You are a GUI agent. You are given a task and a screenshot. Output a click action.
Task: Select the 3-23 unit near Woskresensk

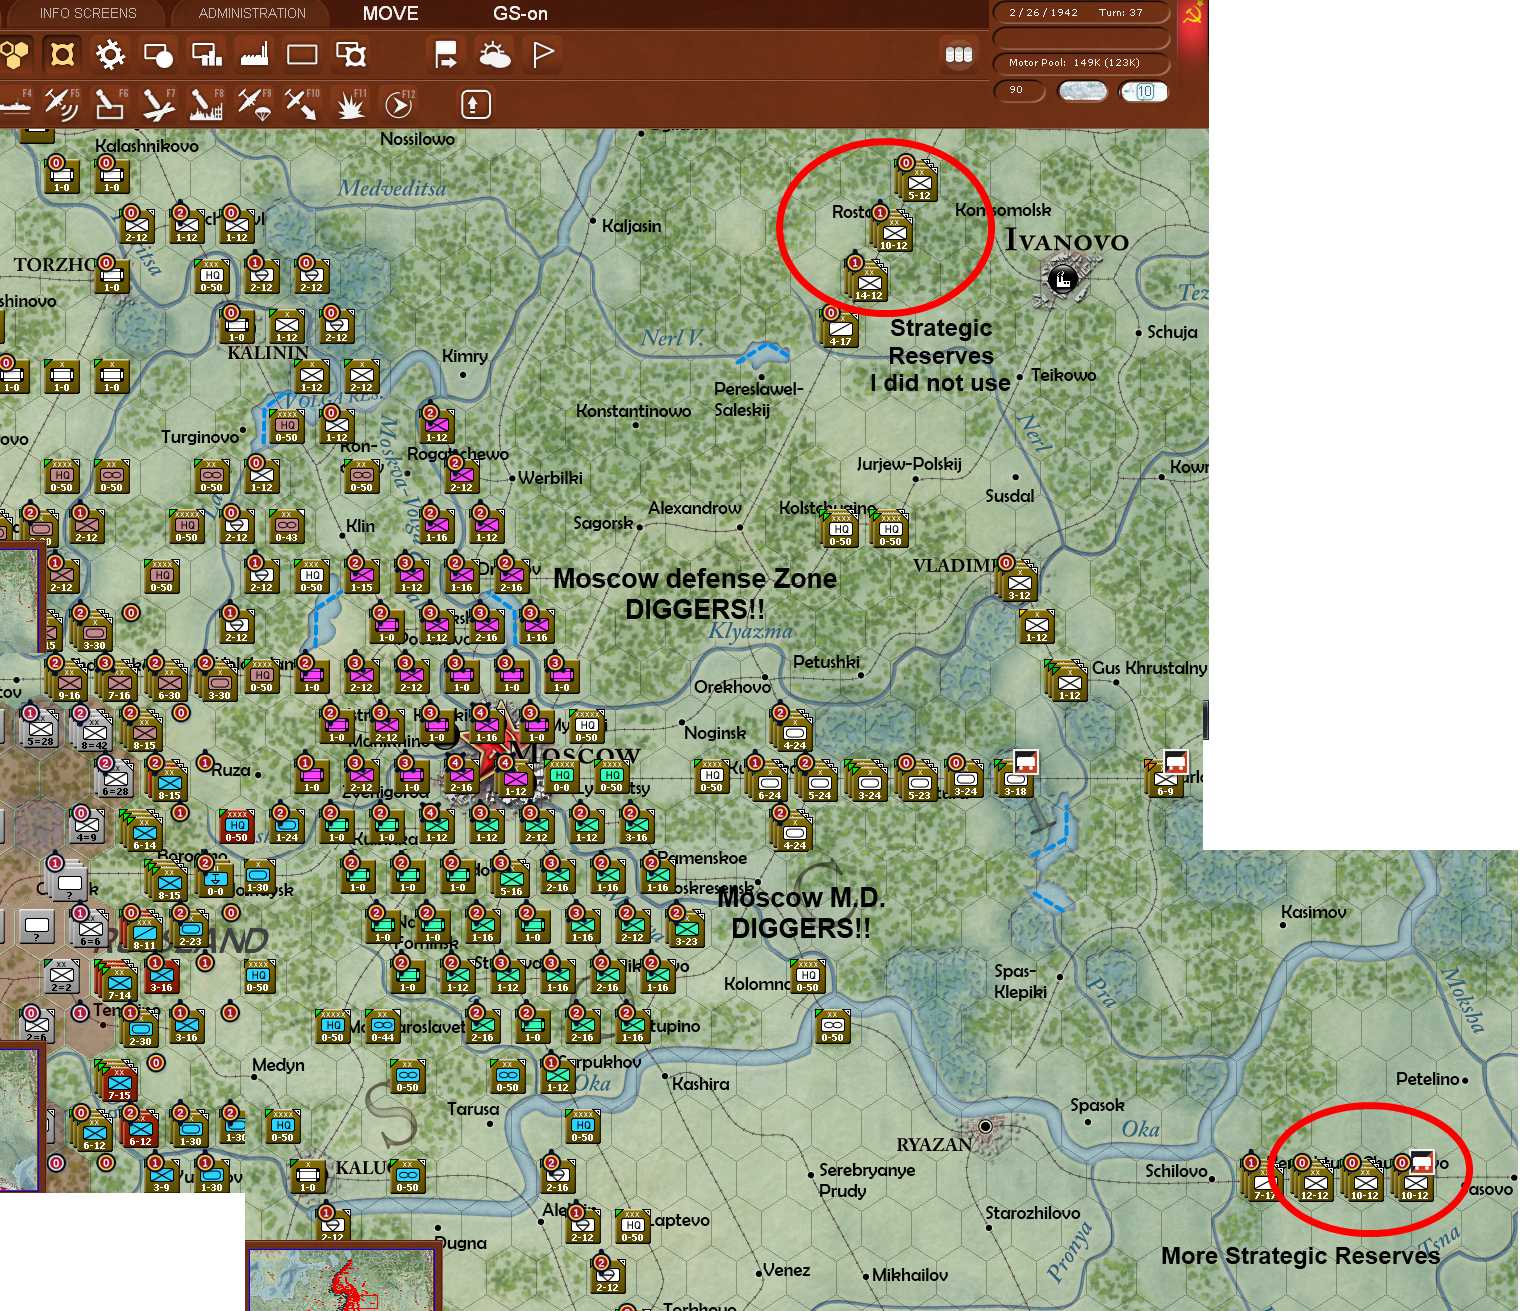click(x=686, y=927)
